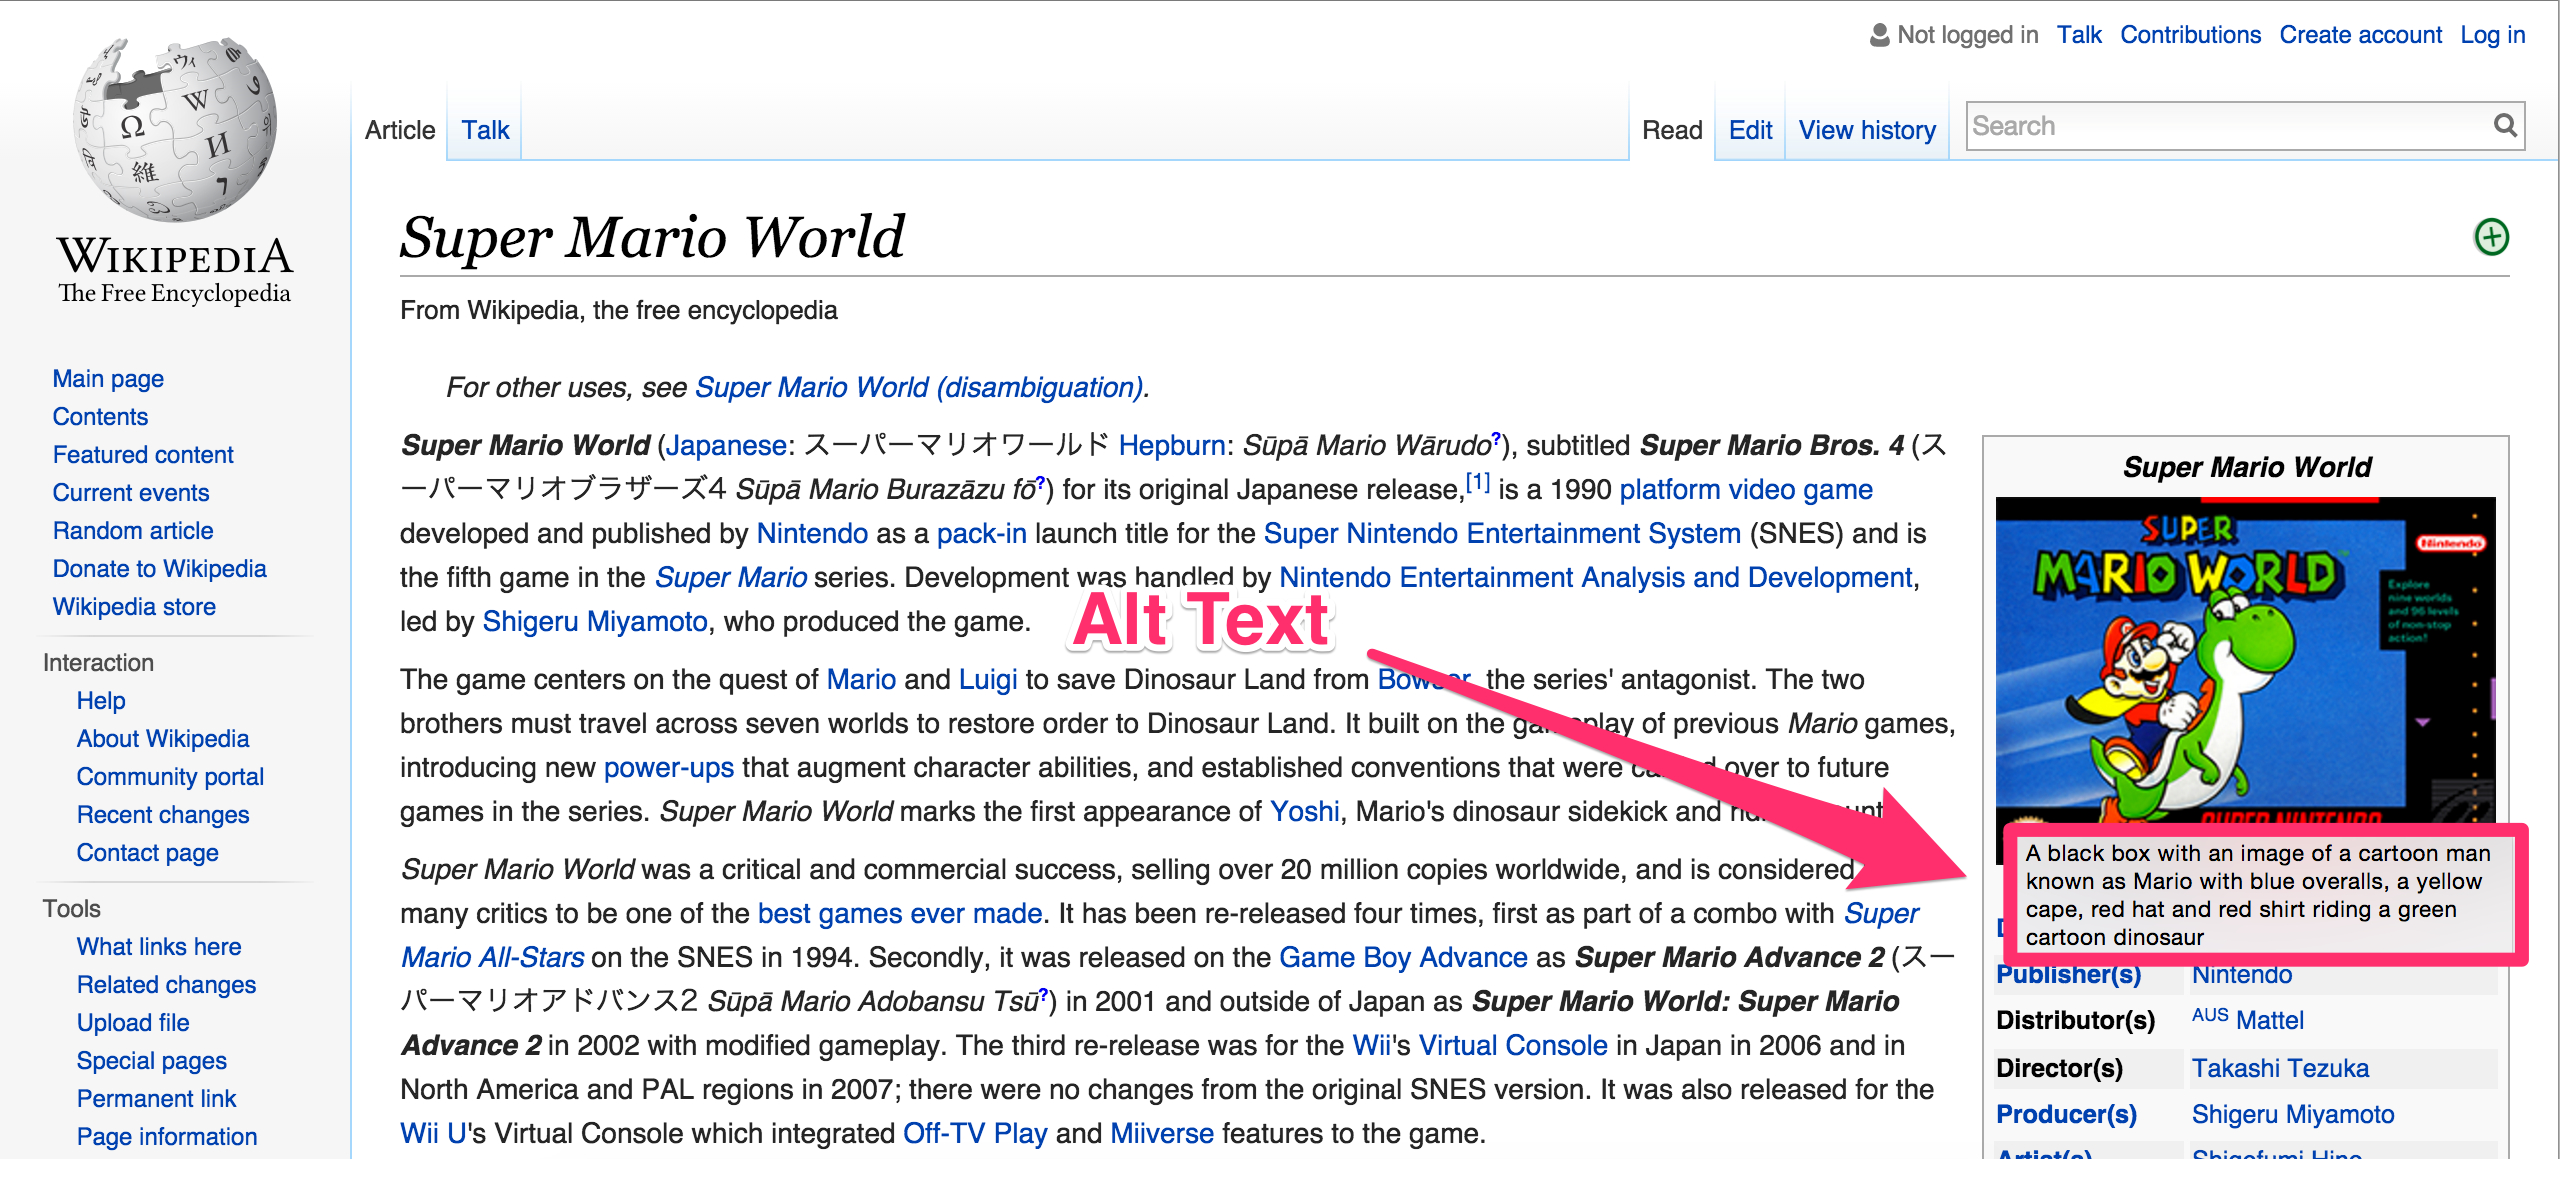Click the Log in link
2560x1200 pixels.
point(2493,35)
